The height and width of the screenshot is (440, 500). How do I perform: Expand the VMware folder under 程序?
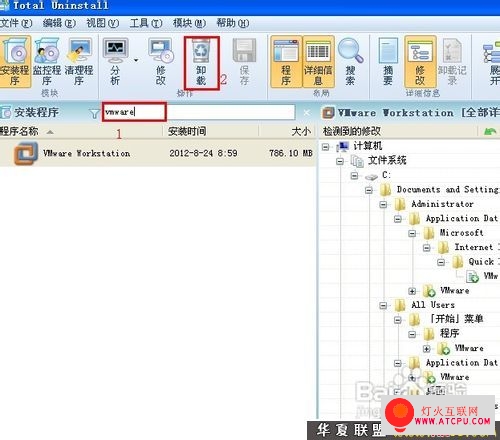point(427,349)
